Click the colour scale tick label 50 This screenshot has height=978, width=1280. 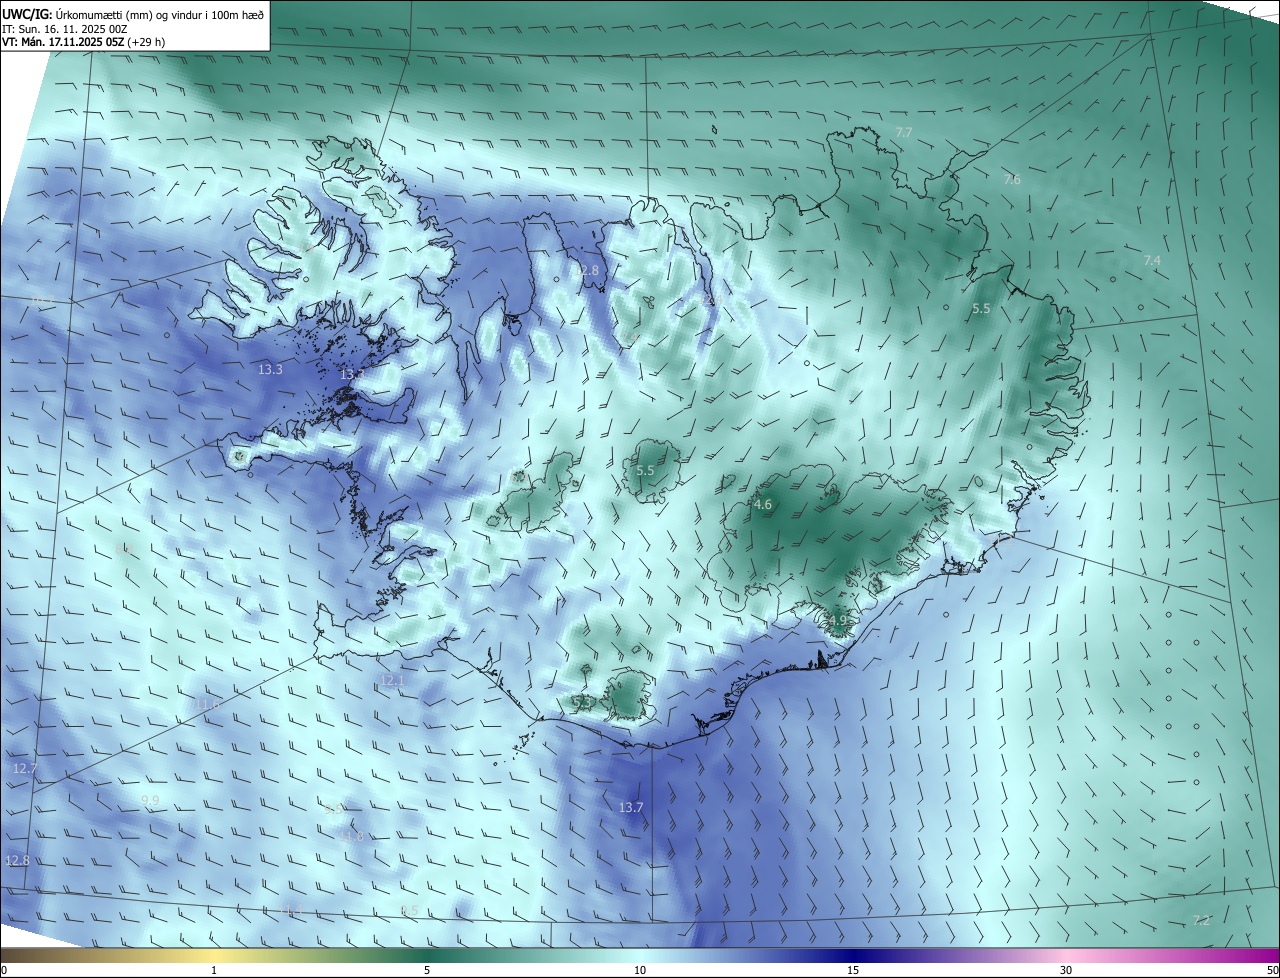pos(1272,970)
